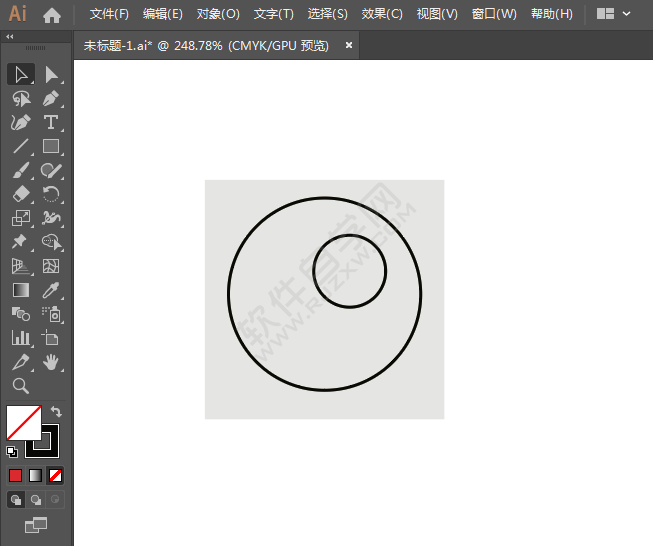Viewport: 653px width, 546px height.
Task: Select the Hand tool
Action: click(x=51, y=362)
